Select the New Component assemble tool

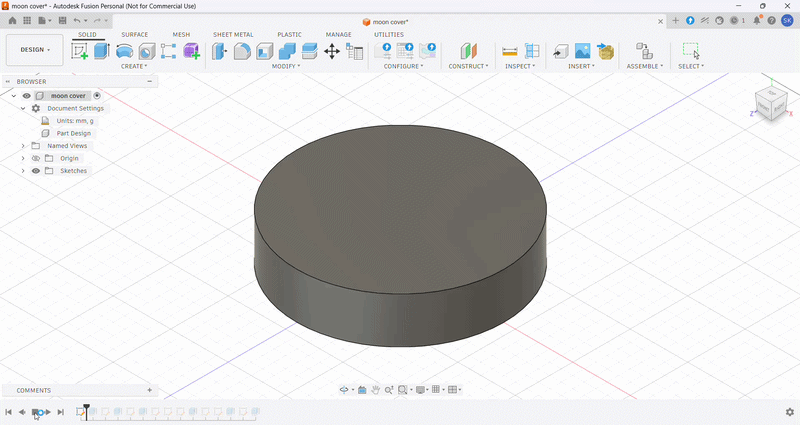pos(644,51)
